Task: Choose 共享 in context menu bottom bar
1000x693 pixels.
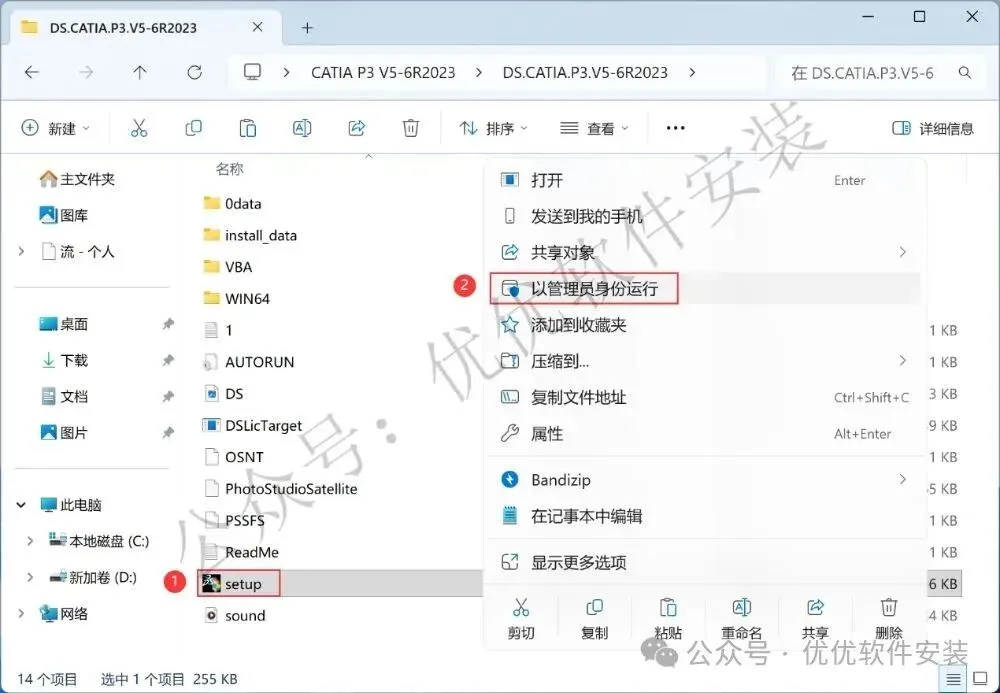Action: click(815, 618)
